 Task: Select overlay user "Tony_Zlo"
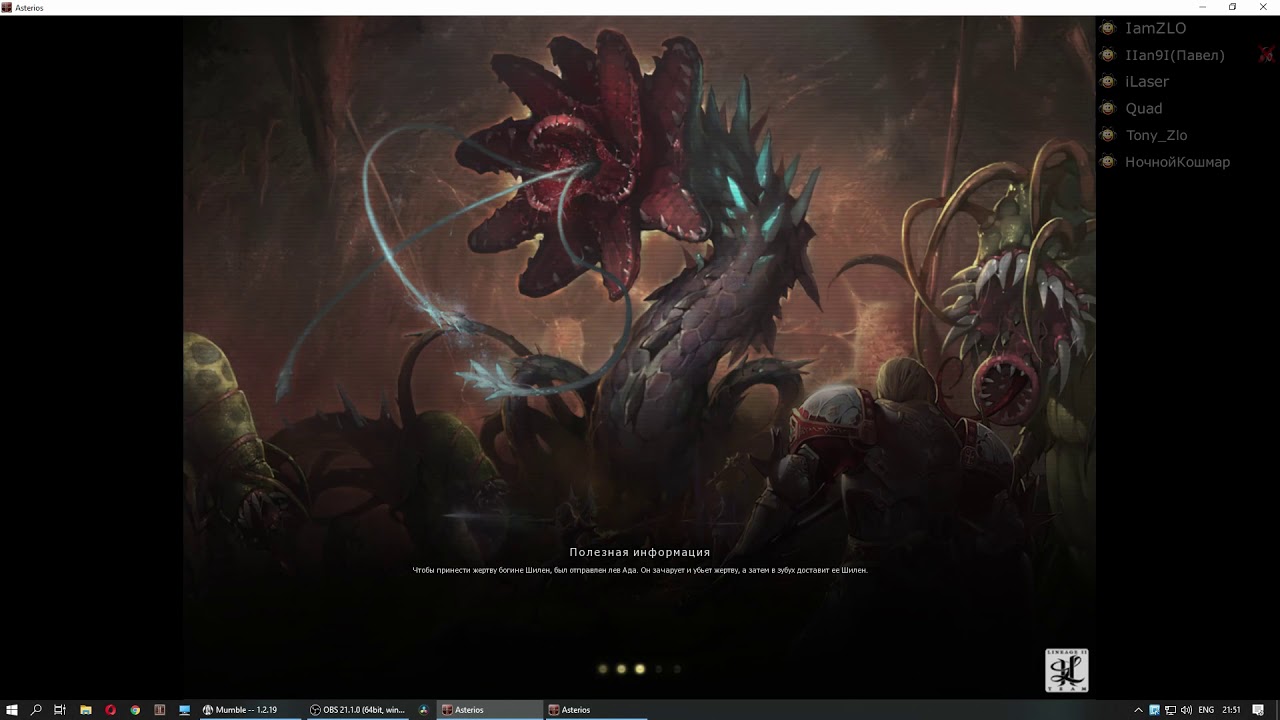coord(1156,135)
